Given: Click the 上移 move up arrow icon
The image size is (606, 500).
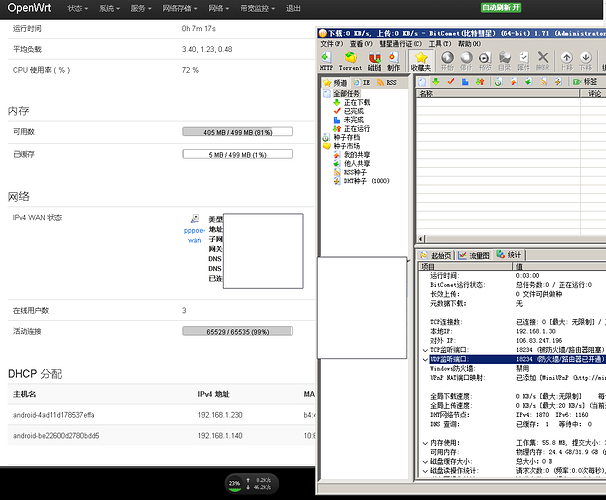Looking at the screenshot, I should (567, 61).
